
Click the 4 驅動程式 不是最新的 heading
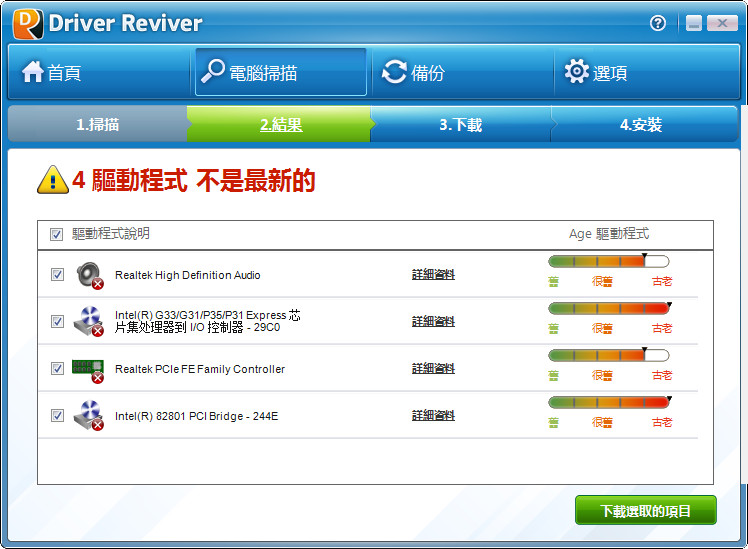click(x=194, y=180)
